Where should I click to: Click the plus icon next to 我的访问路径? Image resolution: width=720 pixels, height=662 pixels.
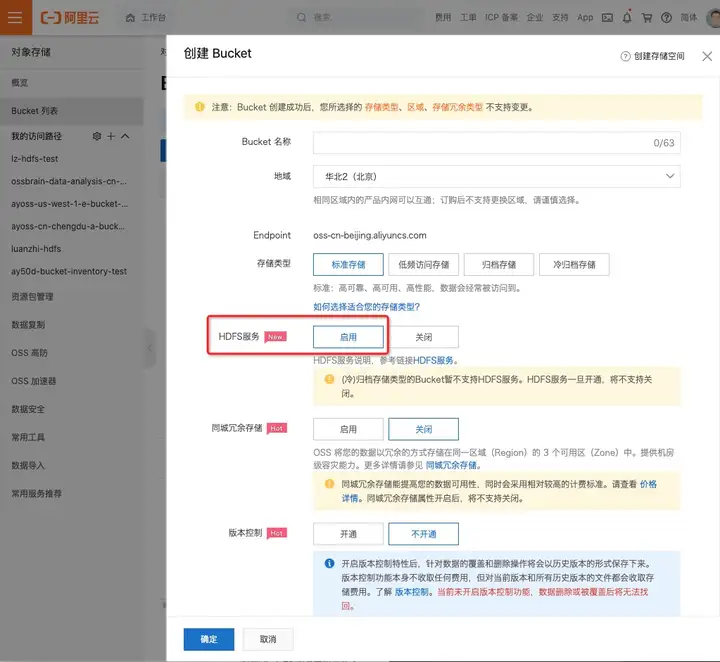click(x=111, y=136)
